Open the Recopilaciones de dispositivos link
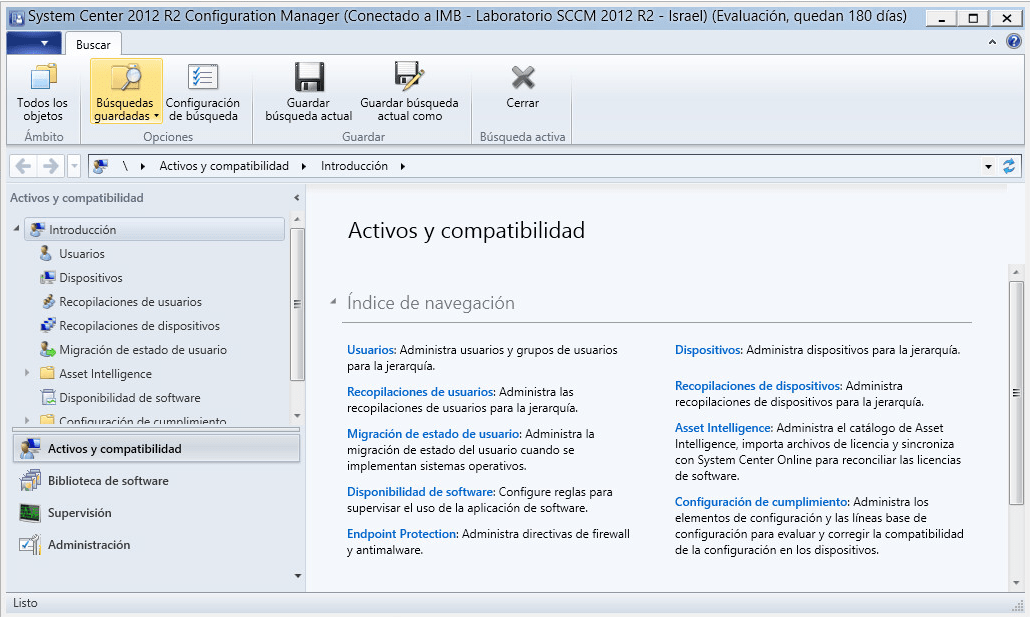This screenshot has height=617, width=1030. (x=758, y=385)
